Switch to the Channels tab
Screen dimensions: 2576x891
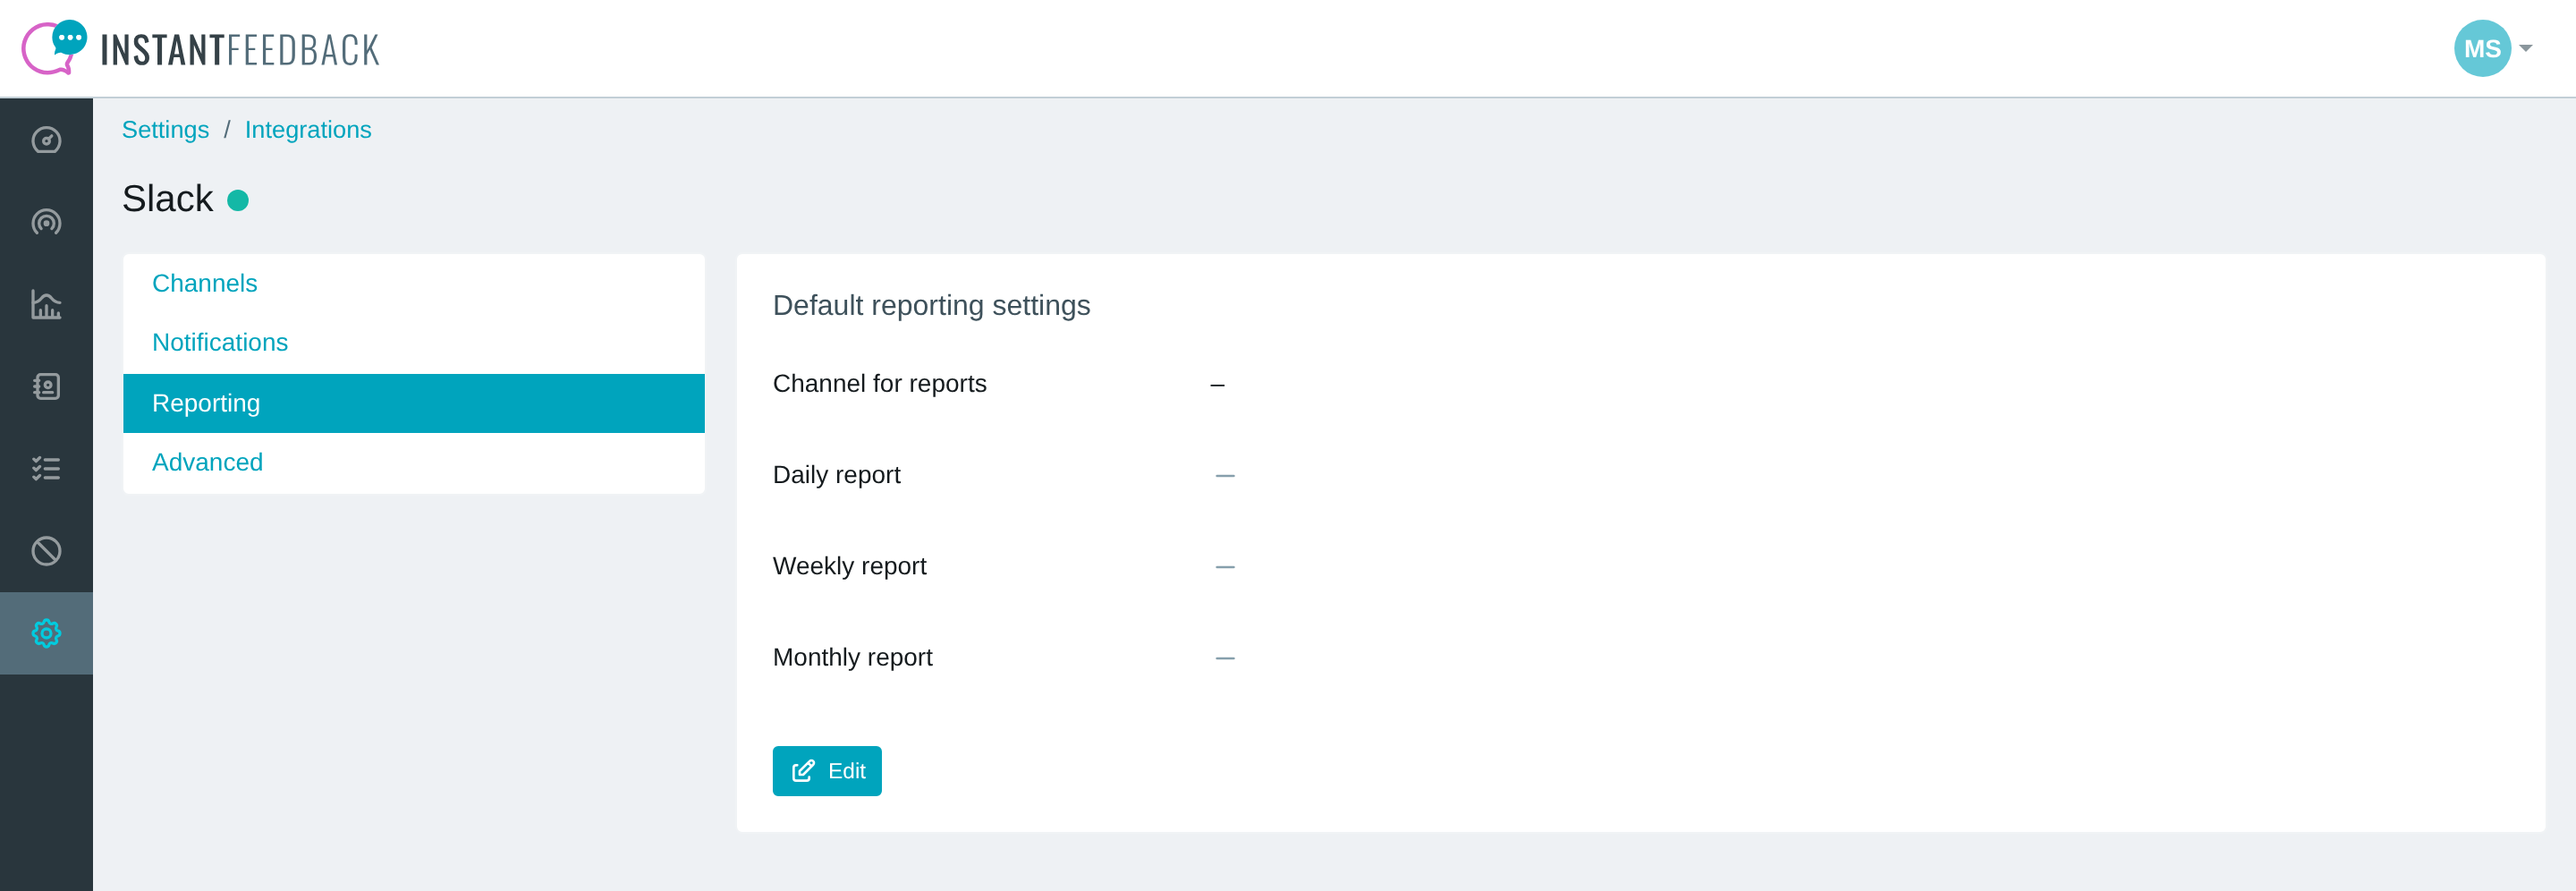point(413,284)
